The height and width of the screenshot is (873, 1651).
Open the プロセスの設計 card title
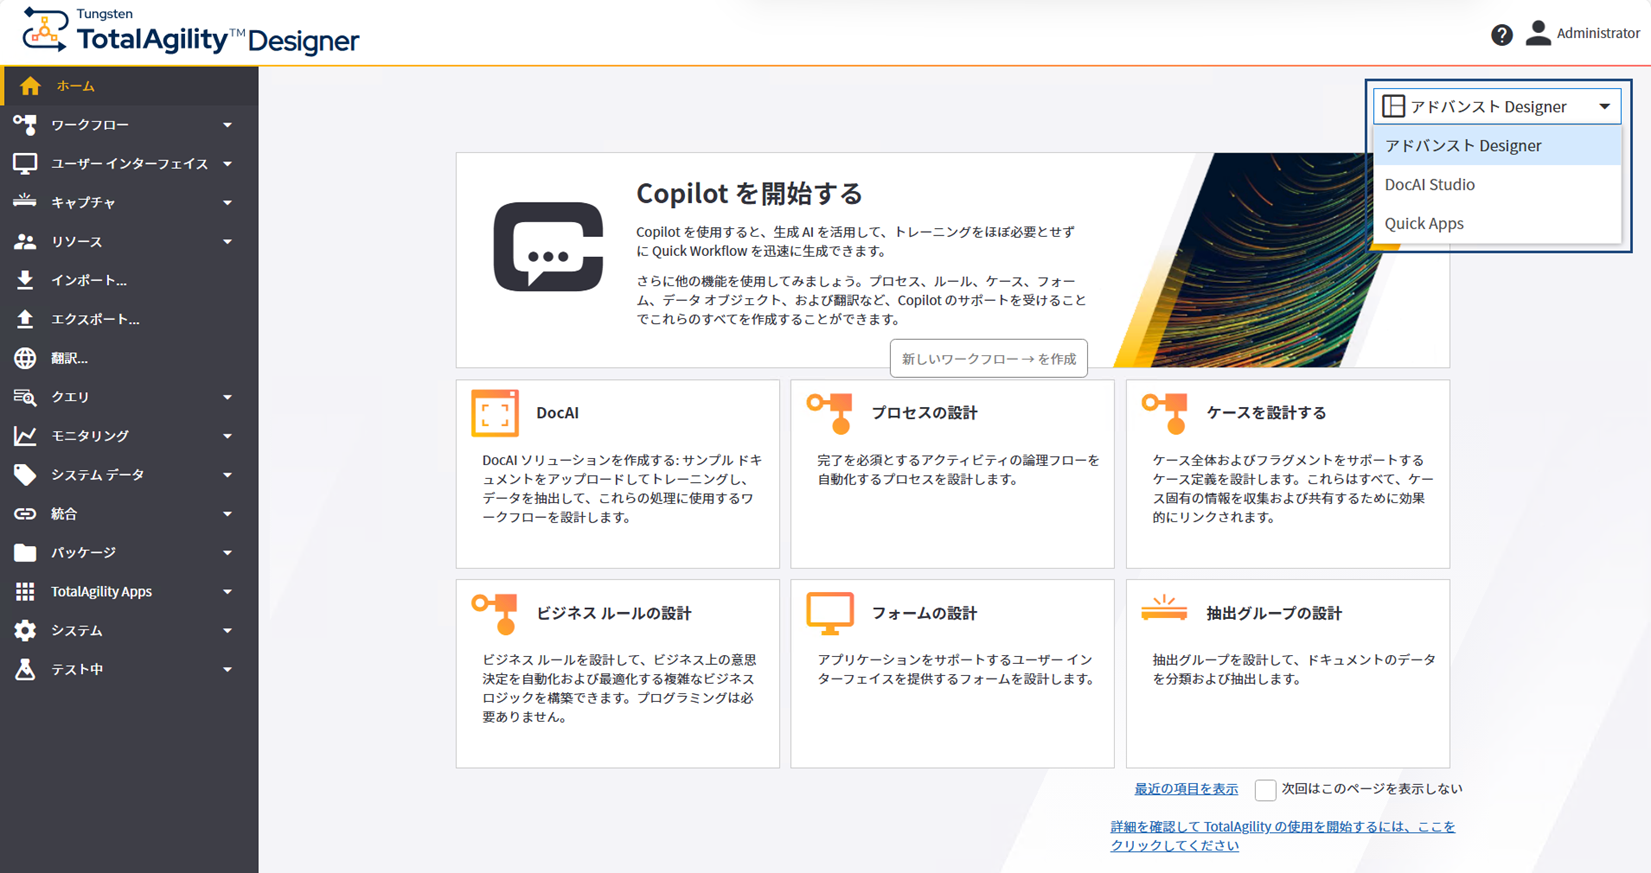[924, 413]
